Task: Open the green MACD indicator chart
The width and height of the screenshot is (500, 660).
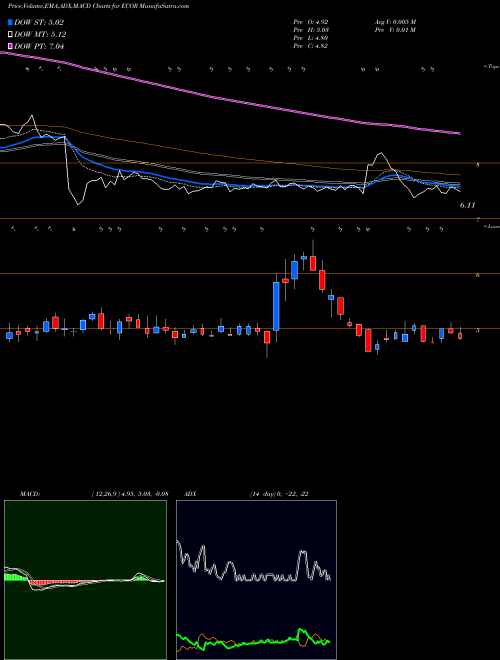Action: coord(85,580)
